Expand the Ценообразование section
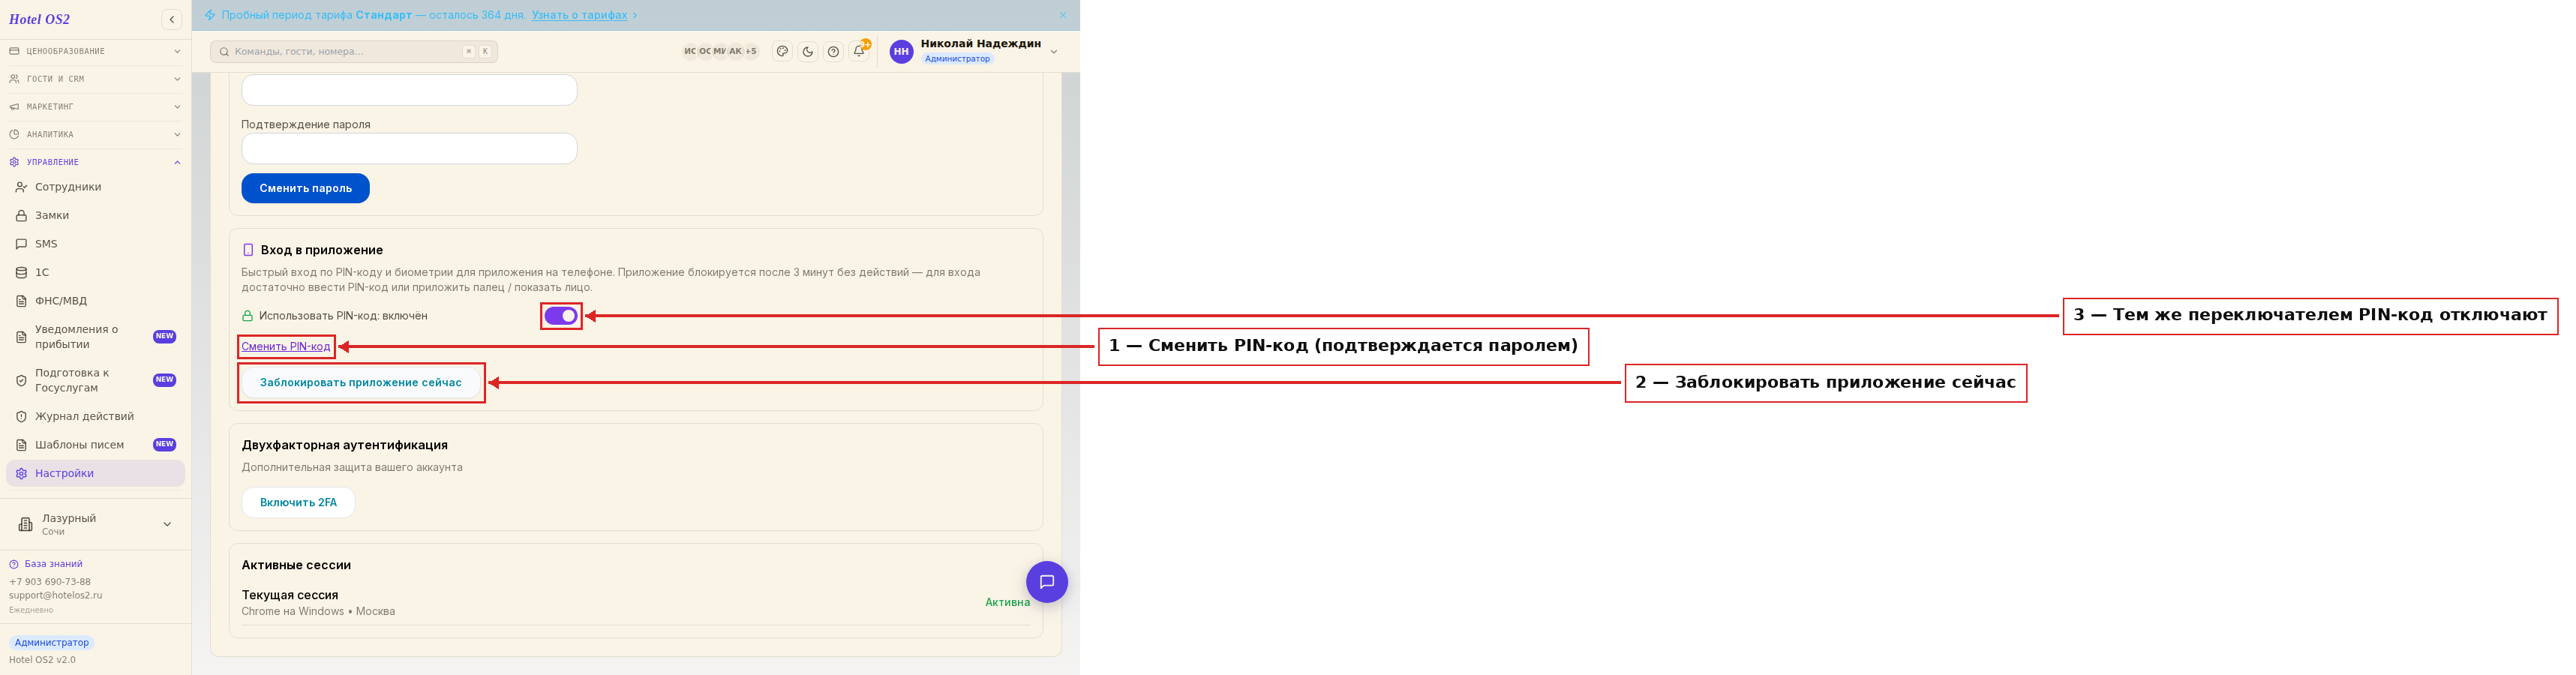Viewport: 2576px width, 675px height. (x=95, y=51)
